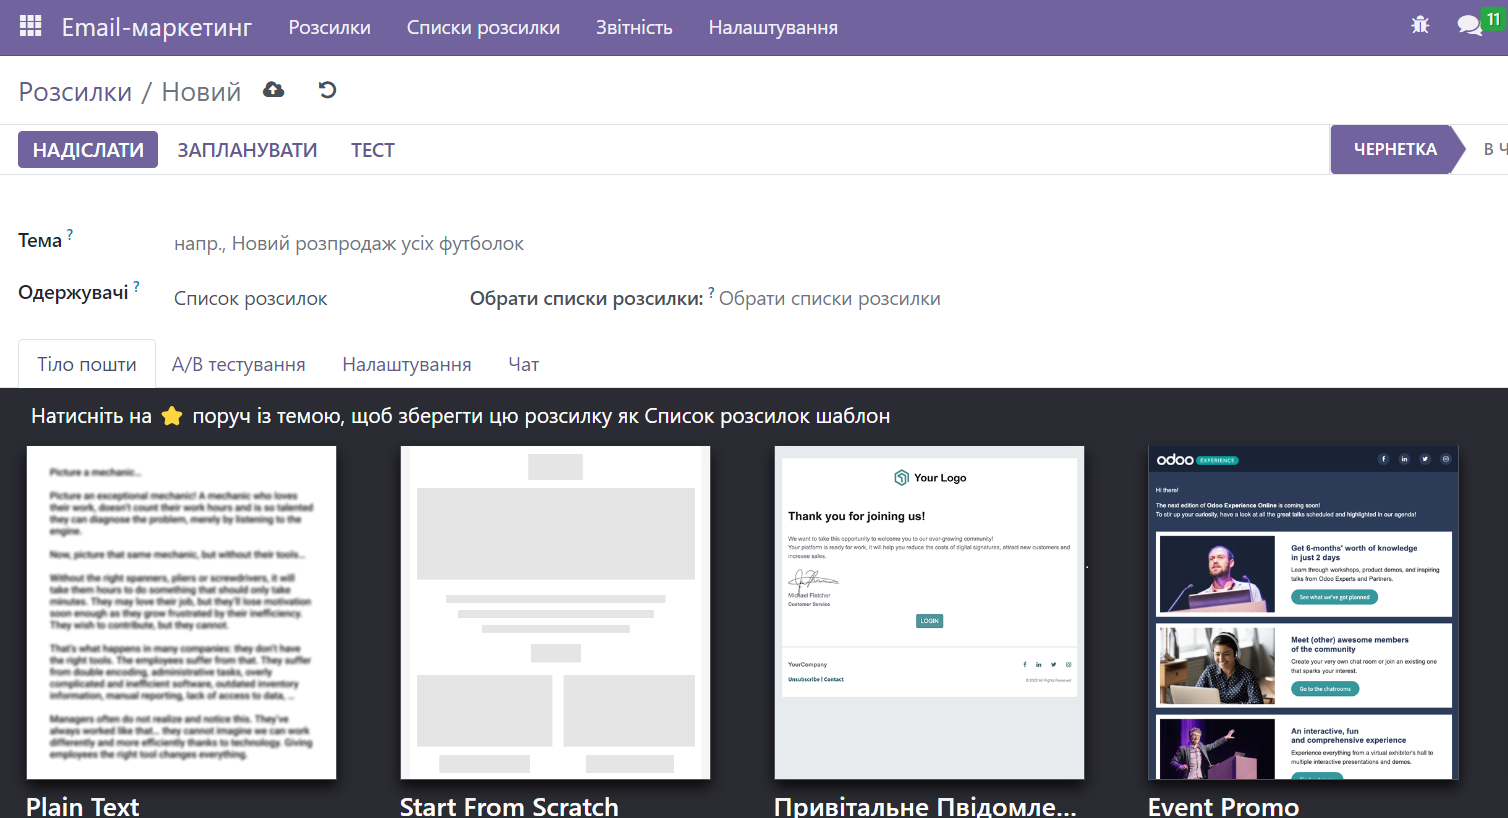1508x818 pixels.
Task: Switch to the A/B тестування tab
Action: (239, 364)
